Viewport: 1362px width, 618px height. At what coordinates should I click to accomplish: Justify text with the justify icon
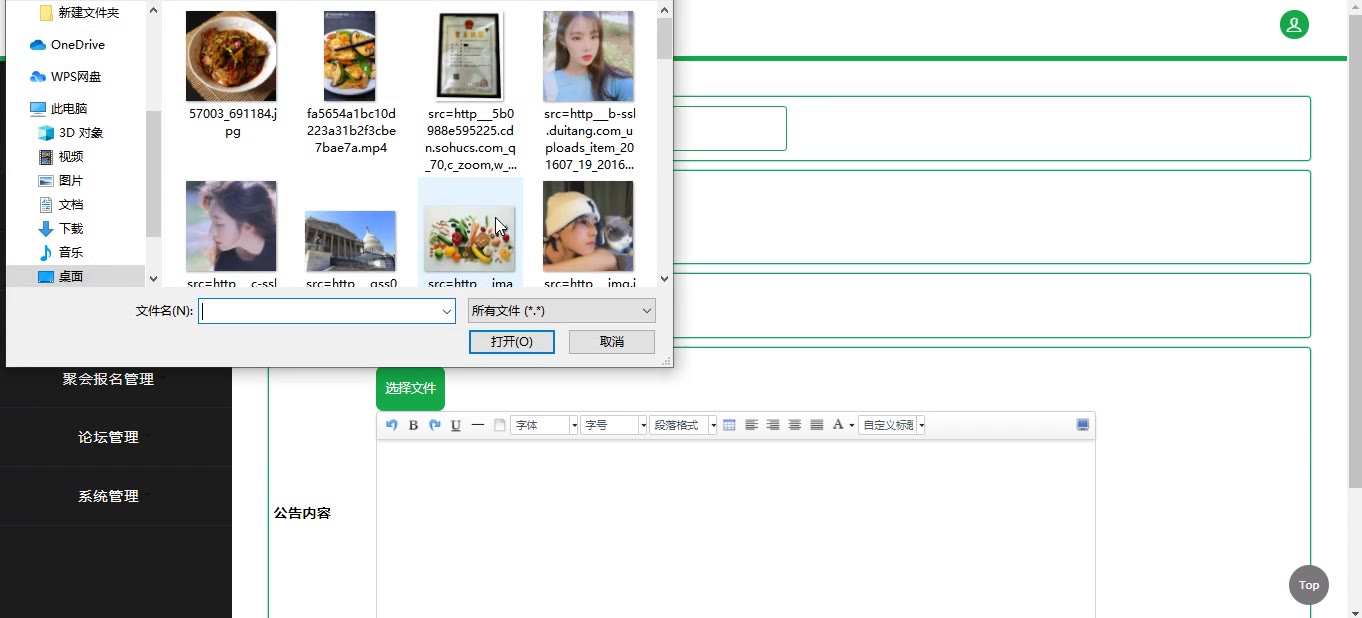[817, 425]
